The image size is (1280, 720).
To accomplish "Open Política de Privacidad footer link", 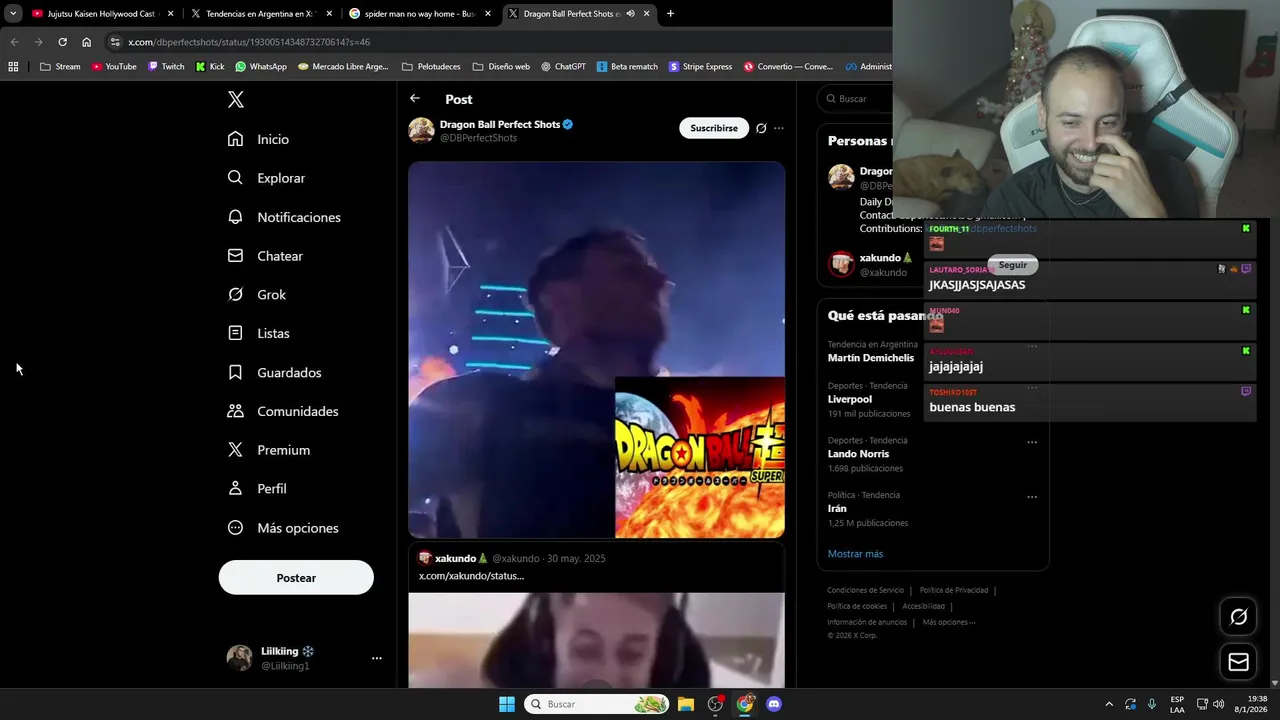I will (x=953, y=590).
